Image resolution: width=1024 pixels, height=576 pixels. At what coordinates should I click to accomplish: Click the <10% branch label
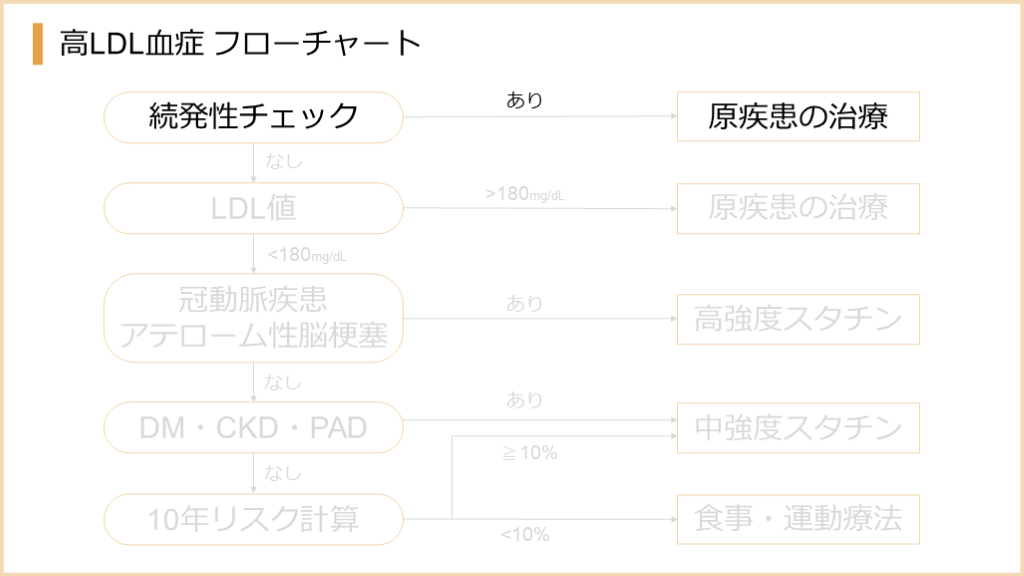coord(525,535)
